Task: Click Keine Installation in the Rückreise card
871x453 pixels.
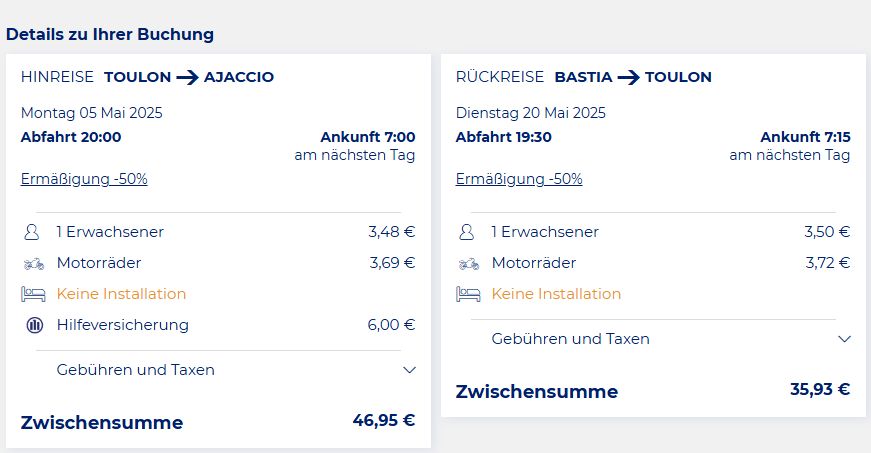Action: tap(556, 294)
